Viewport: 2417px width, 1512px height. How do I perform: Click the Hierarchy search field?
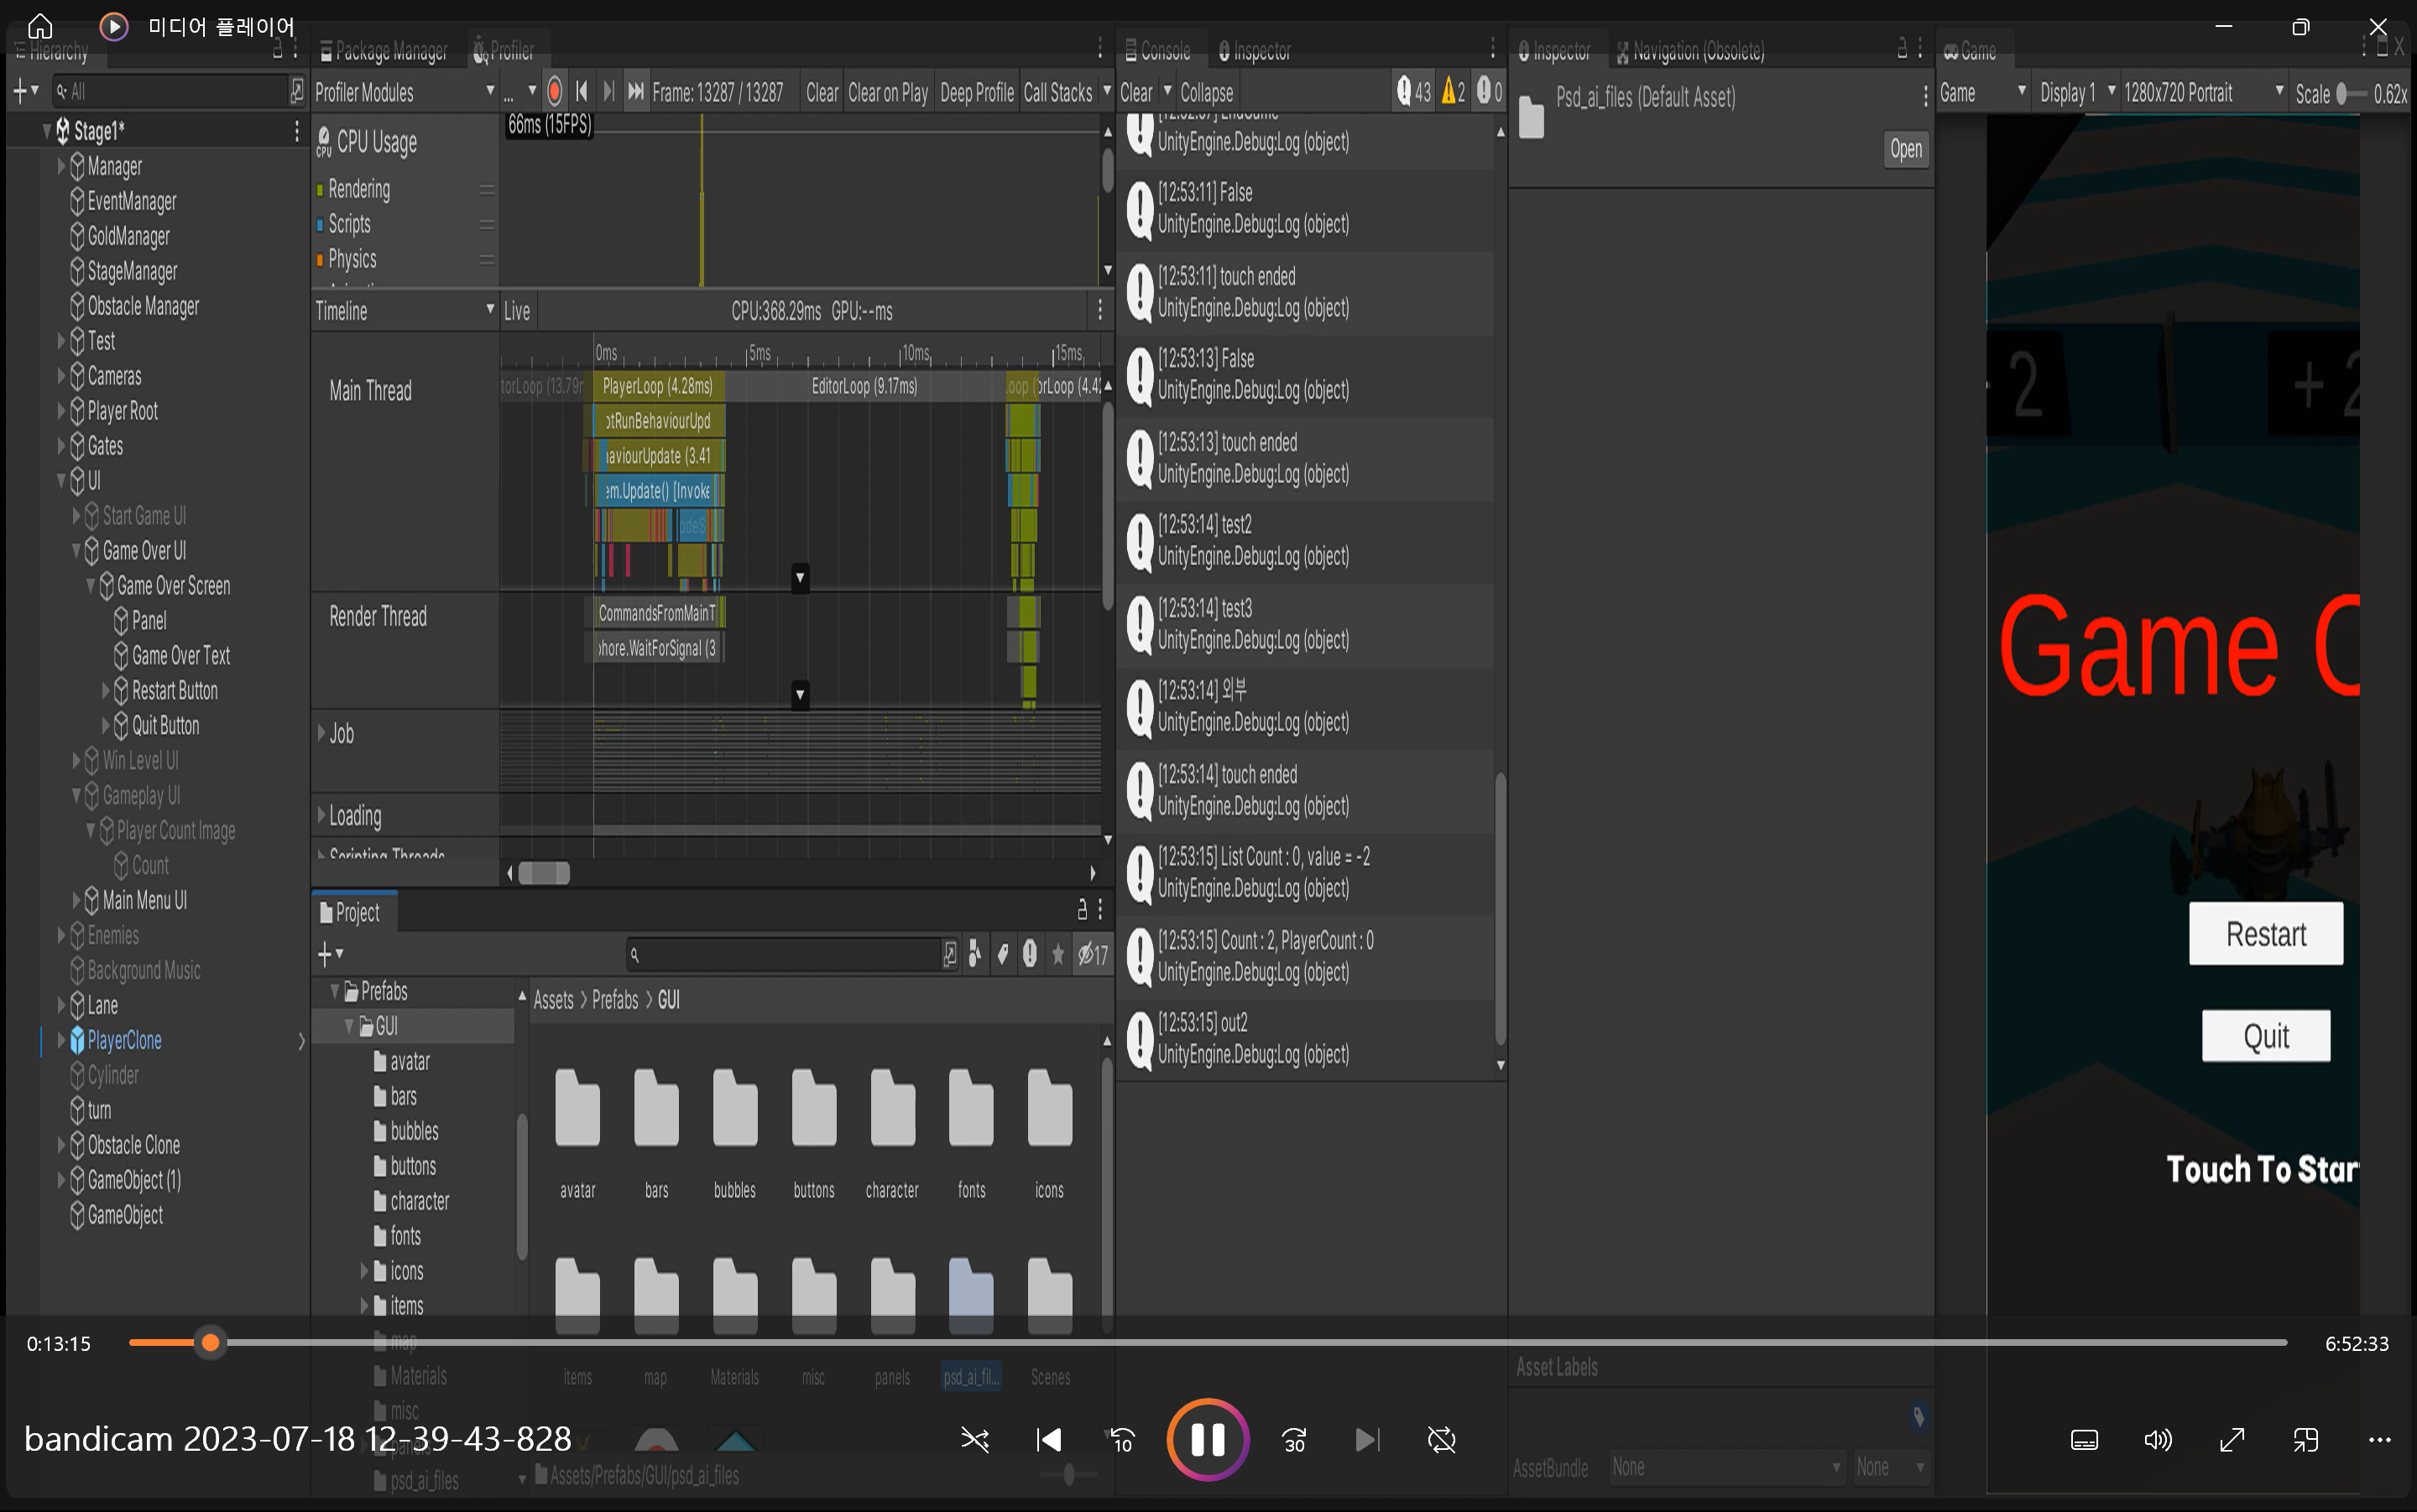[x=170, y=92]
